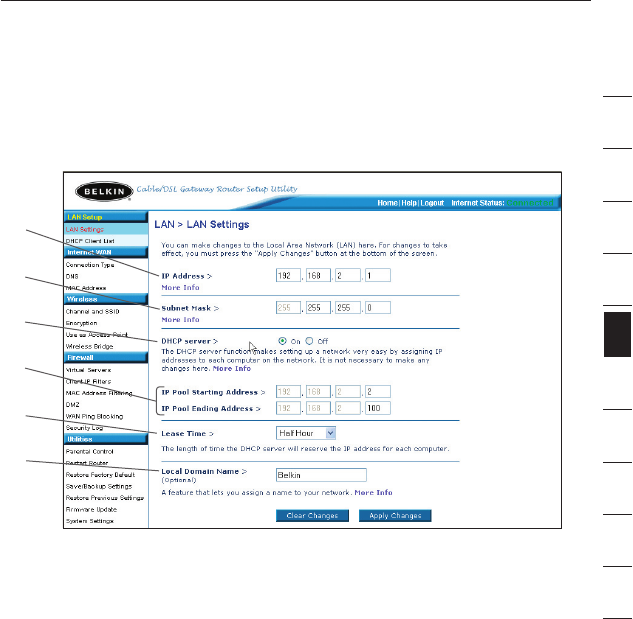Image resolution: width=633 pixels, height=619 pixels.
Task: Click the Utilities section header
Action: coord(106,439)
